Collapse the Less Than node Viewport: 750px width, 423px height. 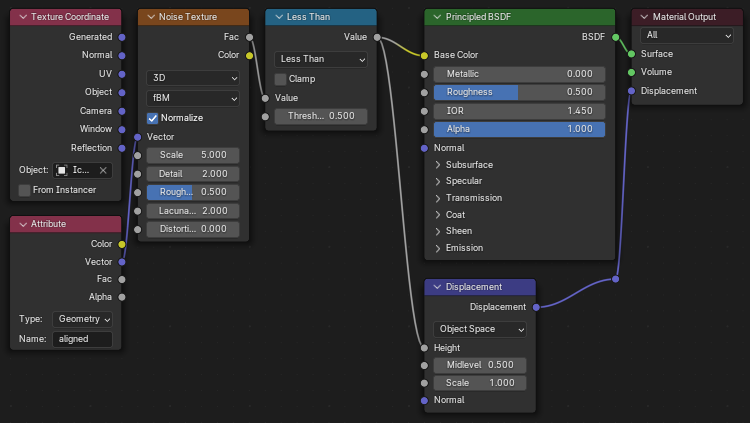tap(279, 17)
